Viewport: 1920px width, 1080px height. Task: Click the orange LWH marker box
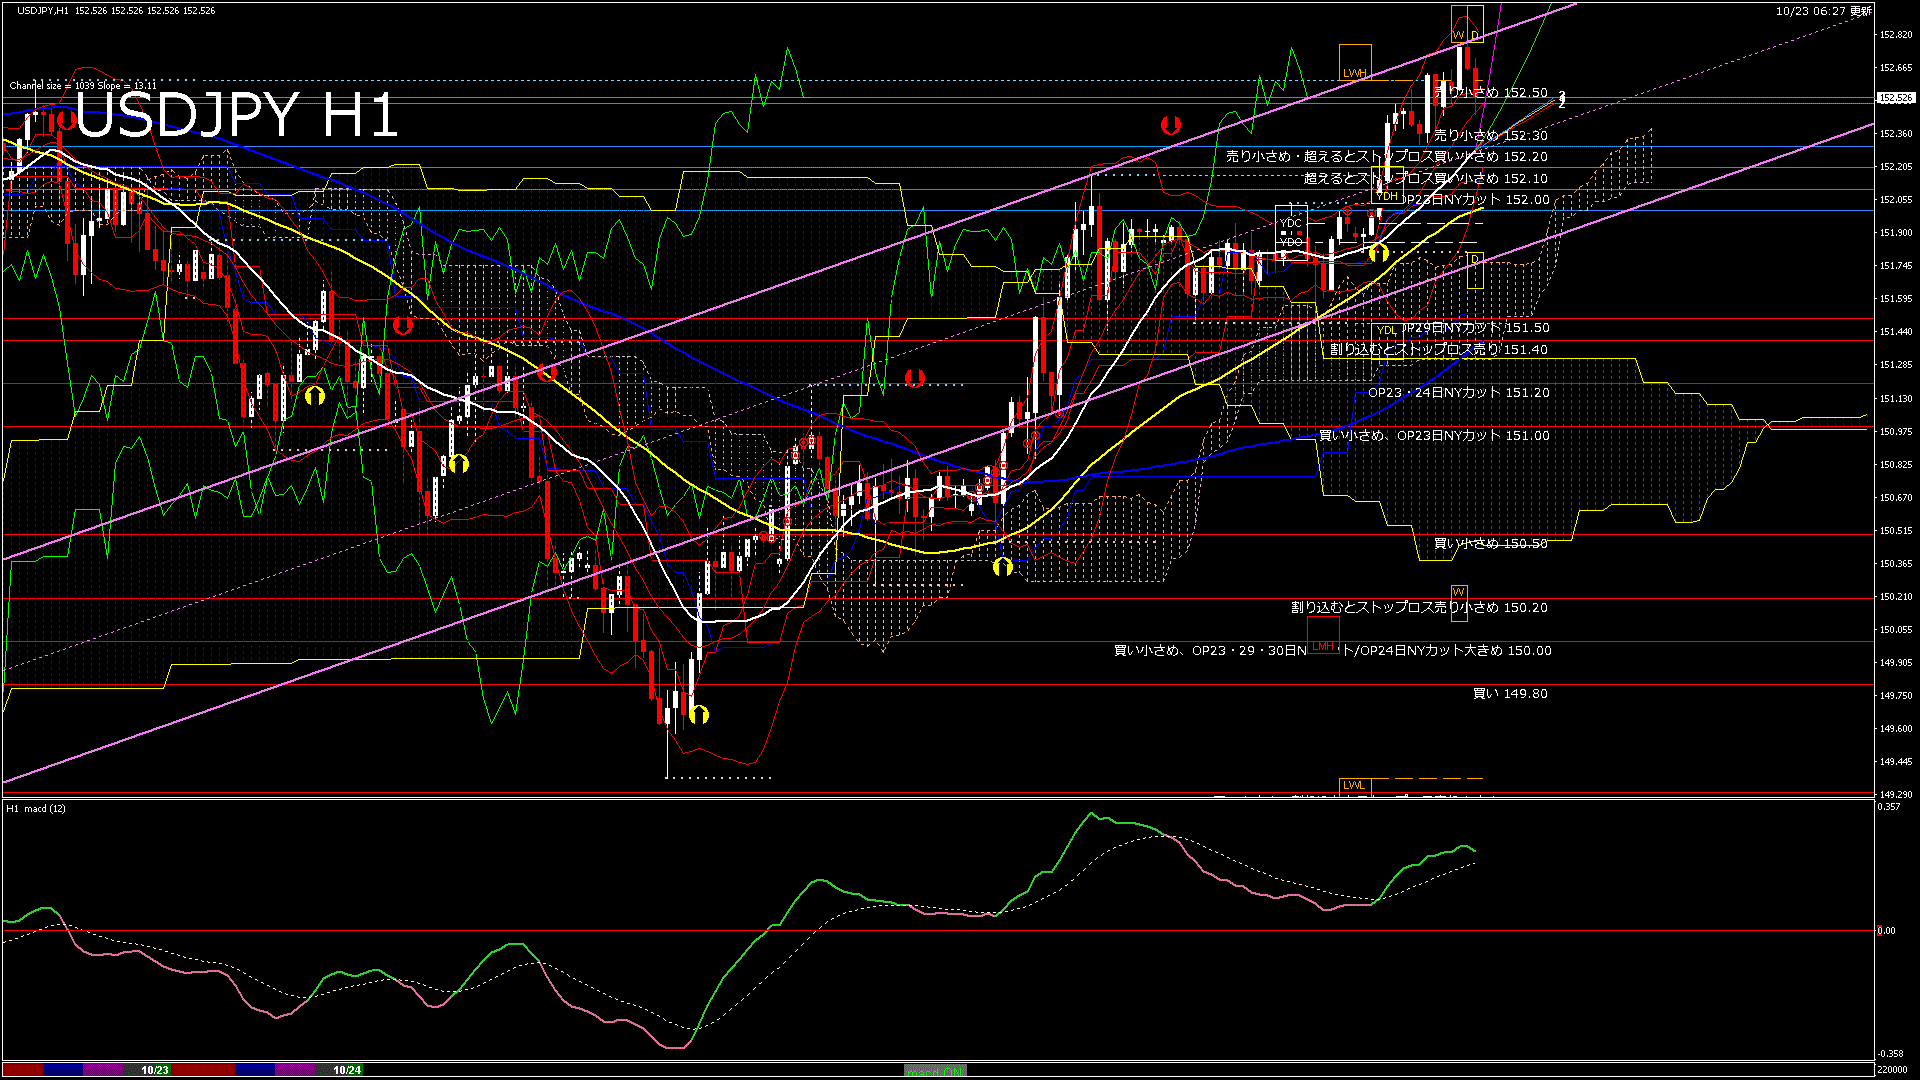[1354, 63]
